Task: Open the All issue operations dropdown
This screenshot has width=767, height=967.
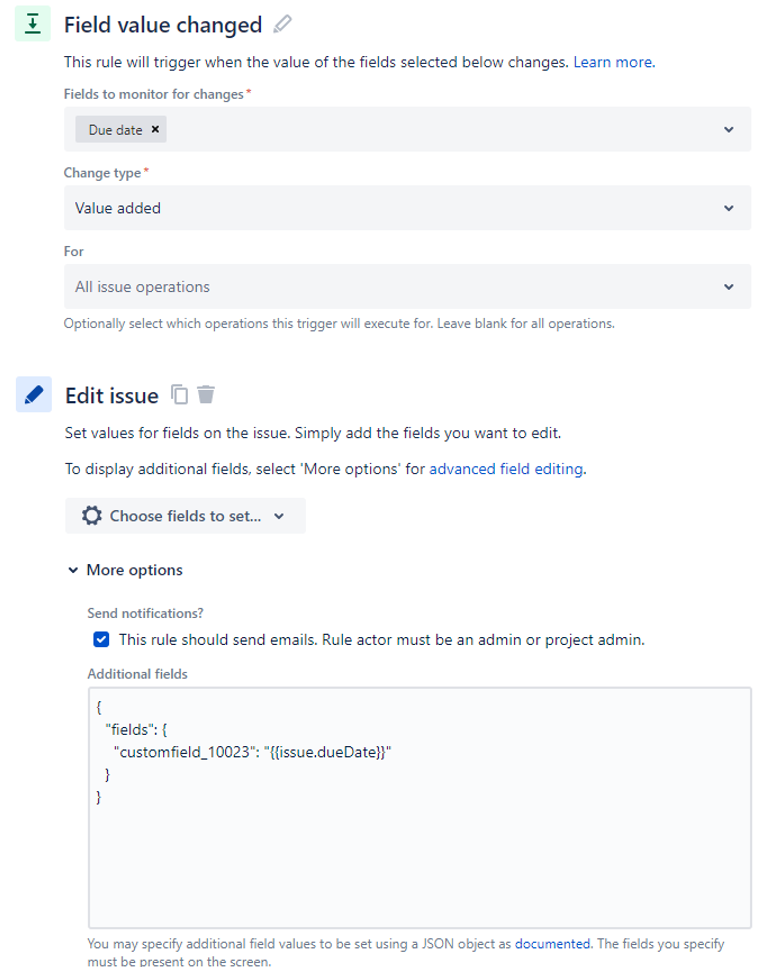Action: click(408, 287)
